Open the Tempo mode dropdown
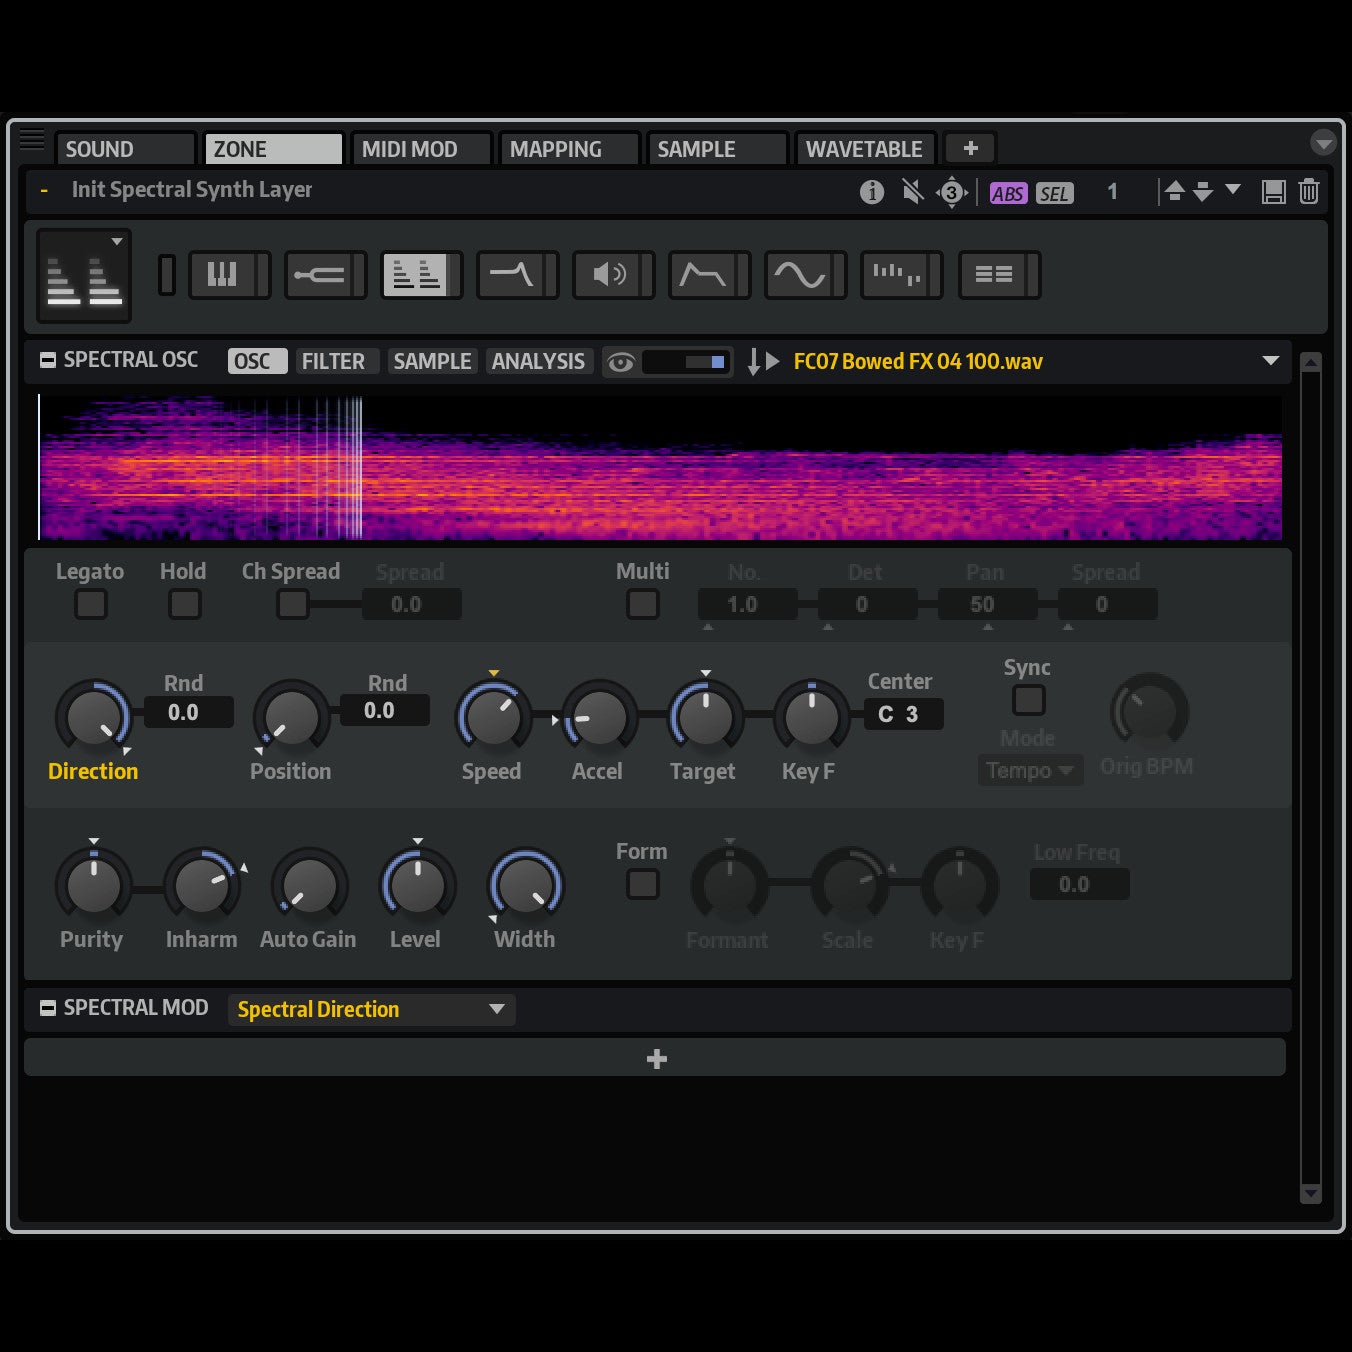 coord(1030,770)
